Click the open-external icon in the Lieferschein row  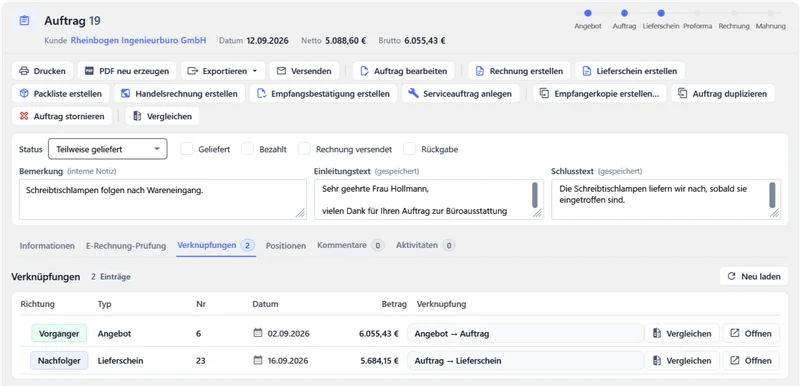click(x=735, y=361)
